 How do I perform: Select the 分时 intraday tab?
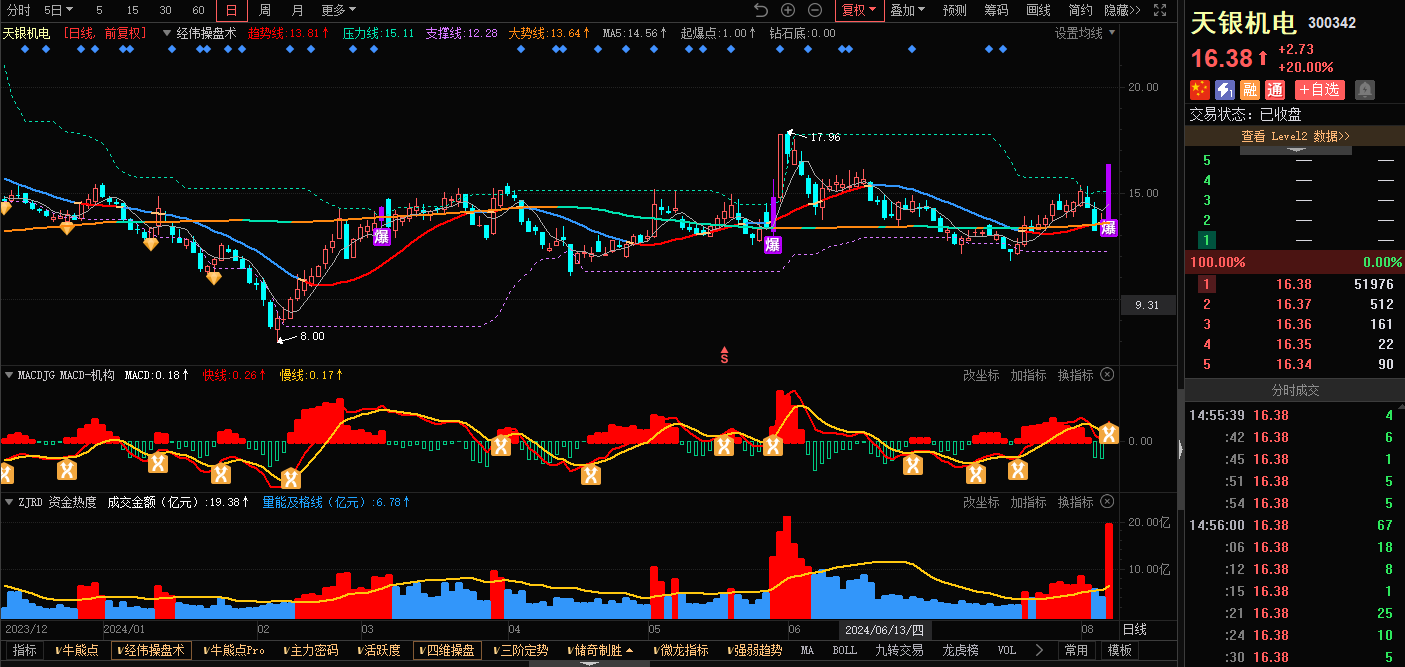point(19,10)
